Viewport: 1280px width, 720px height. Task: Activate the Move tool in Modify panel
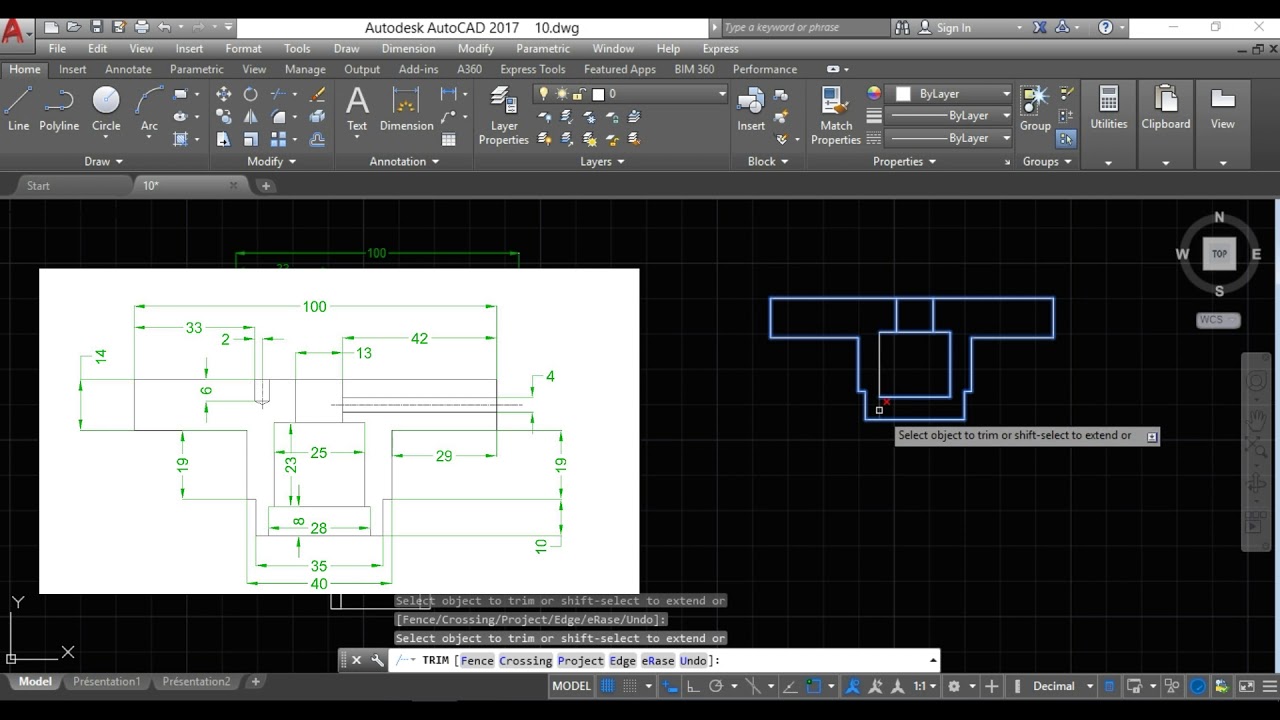point(223,94)
